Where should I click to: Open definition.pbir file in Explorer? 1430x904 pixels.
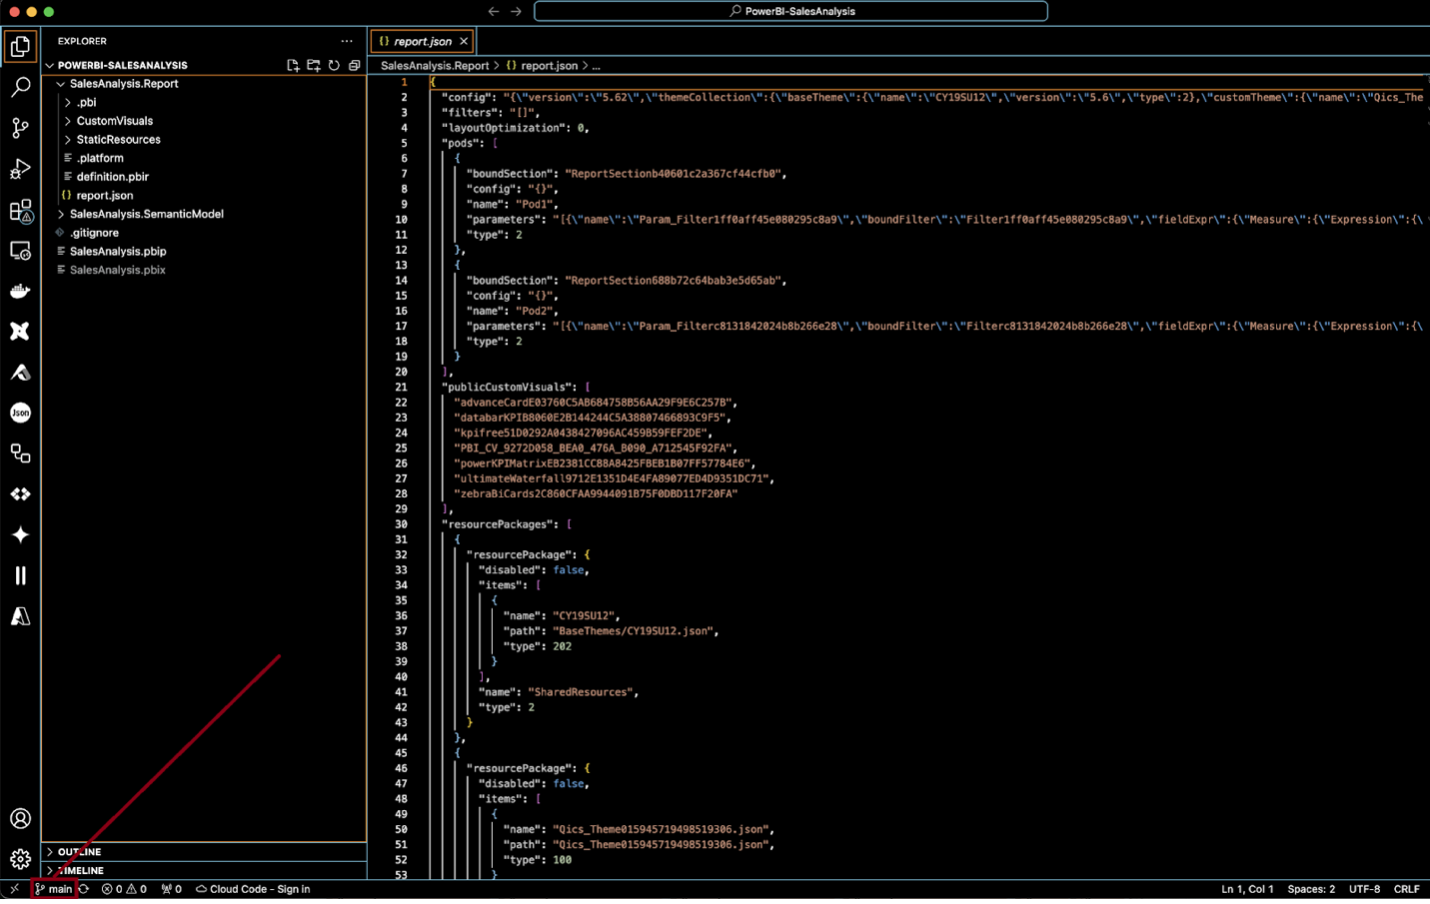(112, 177)
